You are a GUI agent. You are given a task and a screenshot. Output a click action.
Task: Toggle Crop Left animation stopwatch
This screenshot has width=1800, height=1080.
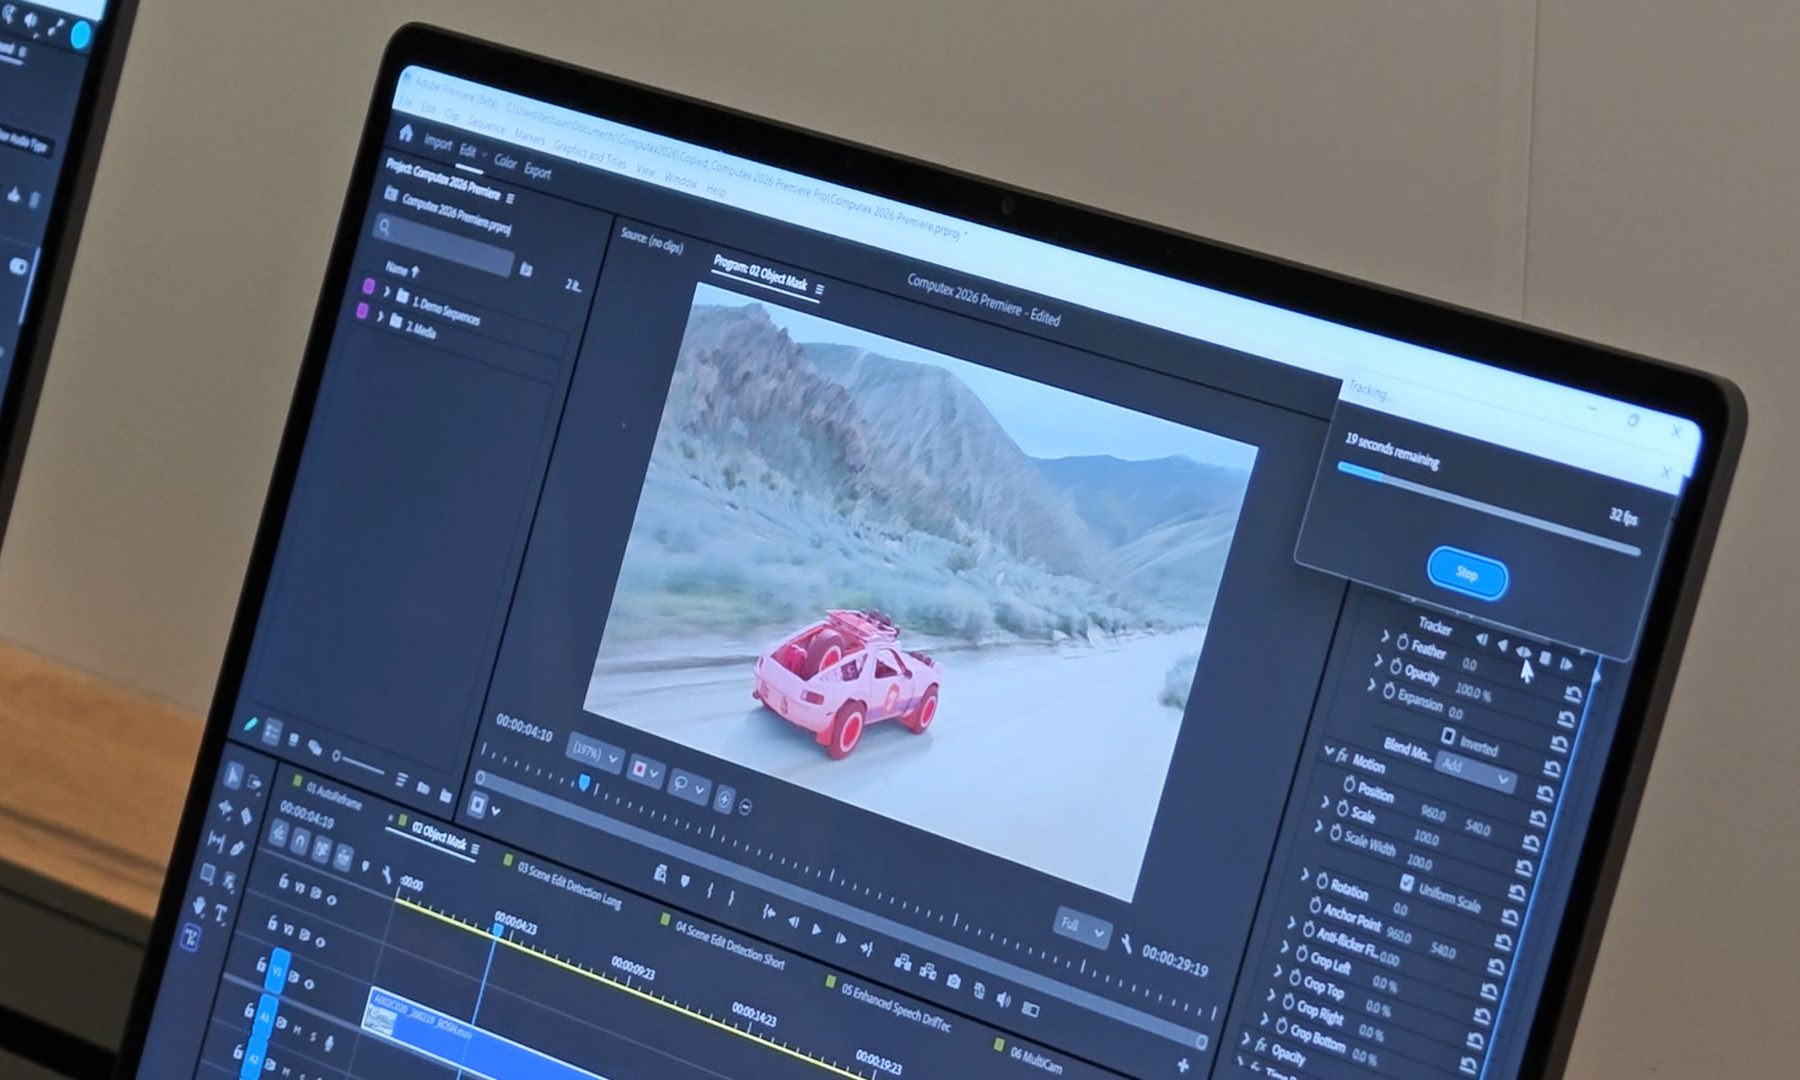pyautogui.click(x=1302, y=954)
